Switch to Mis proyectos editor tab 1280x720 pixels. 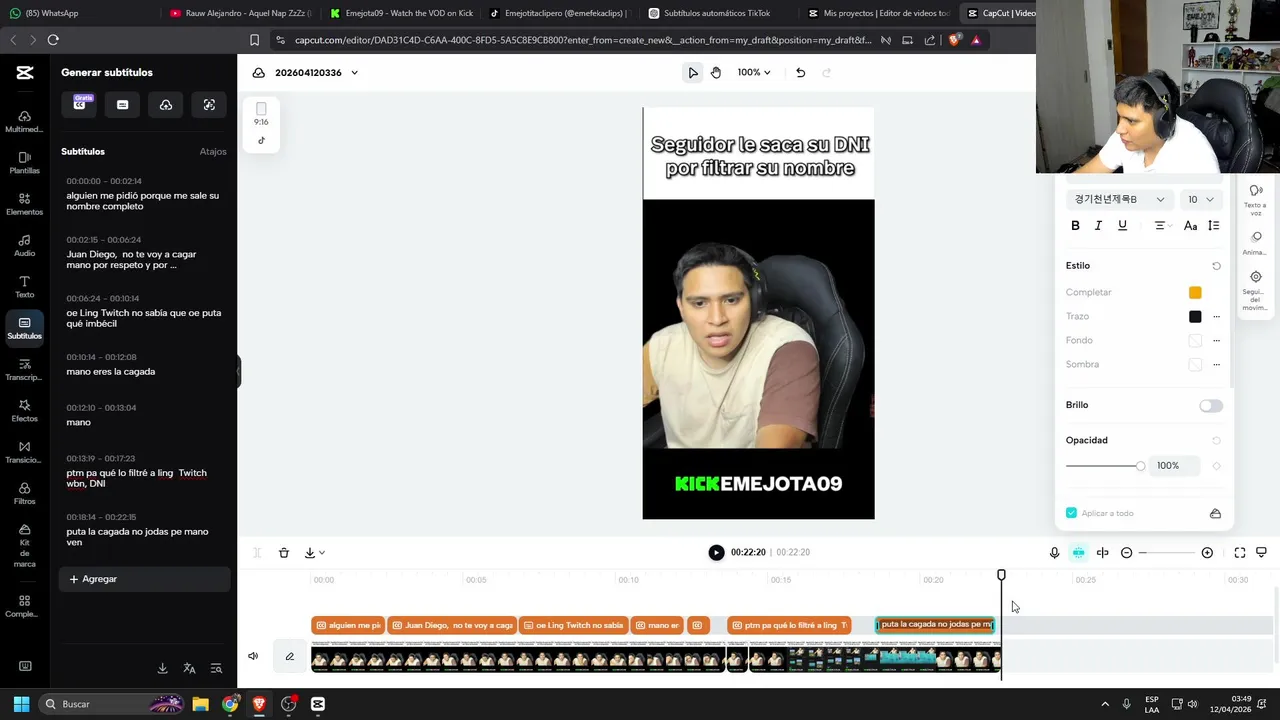878,13
